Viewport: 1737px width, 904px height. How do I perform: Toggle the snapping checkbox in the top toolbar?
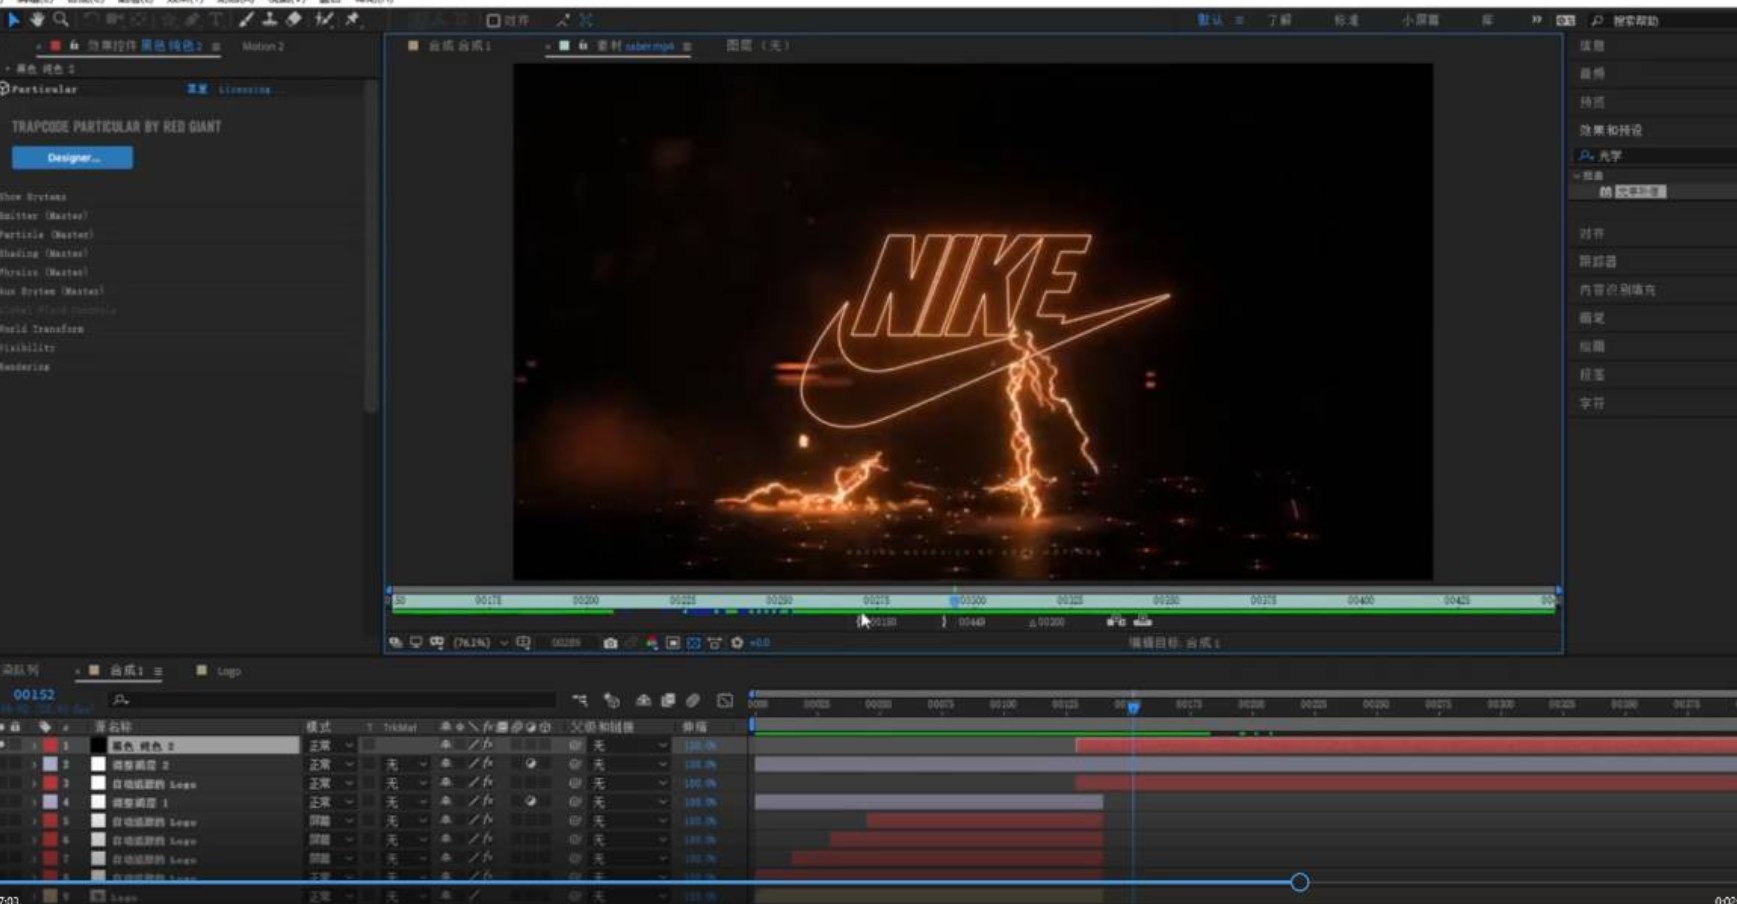493,20
